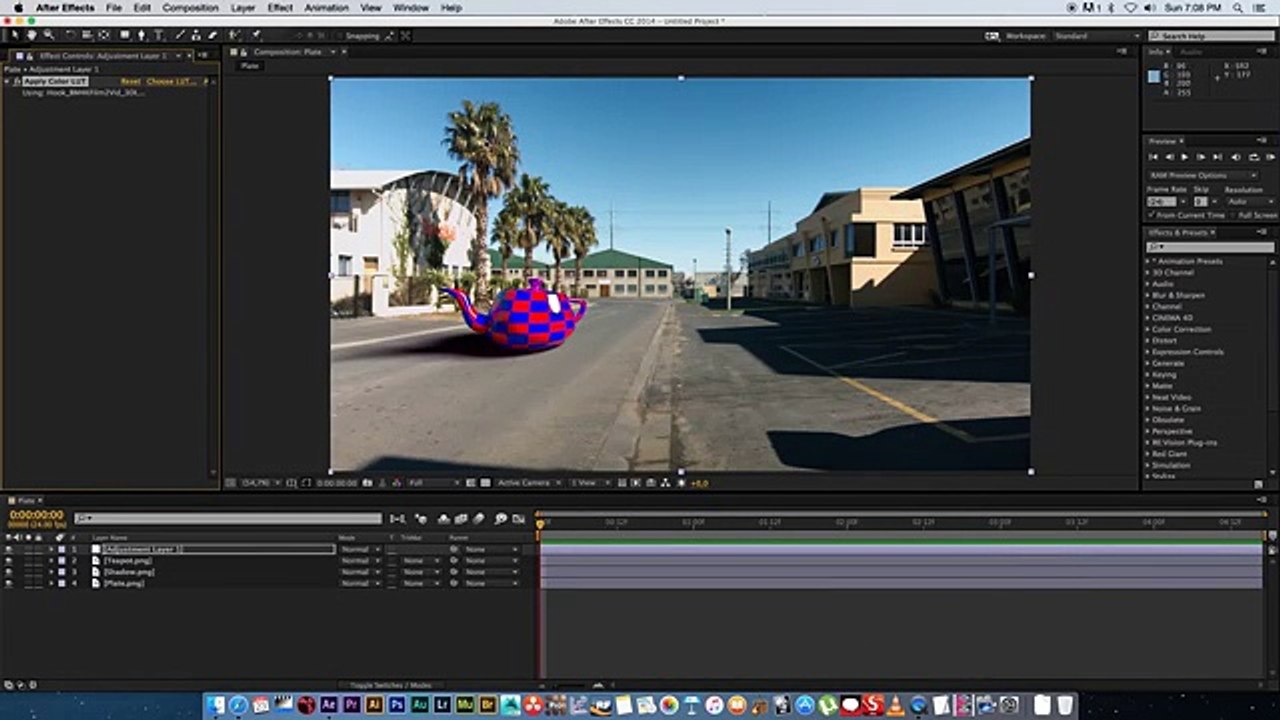The width and height of the screenshot is (1280, 720).
Task: Open Active Camera view dropdown
Action: point(528,483)
